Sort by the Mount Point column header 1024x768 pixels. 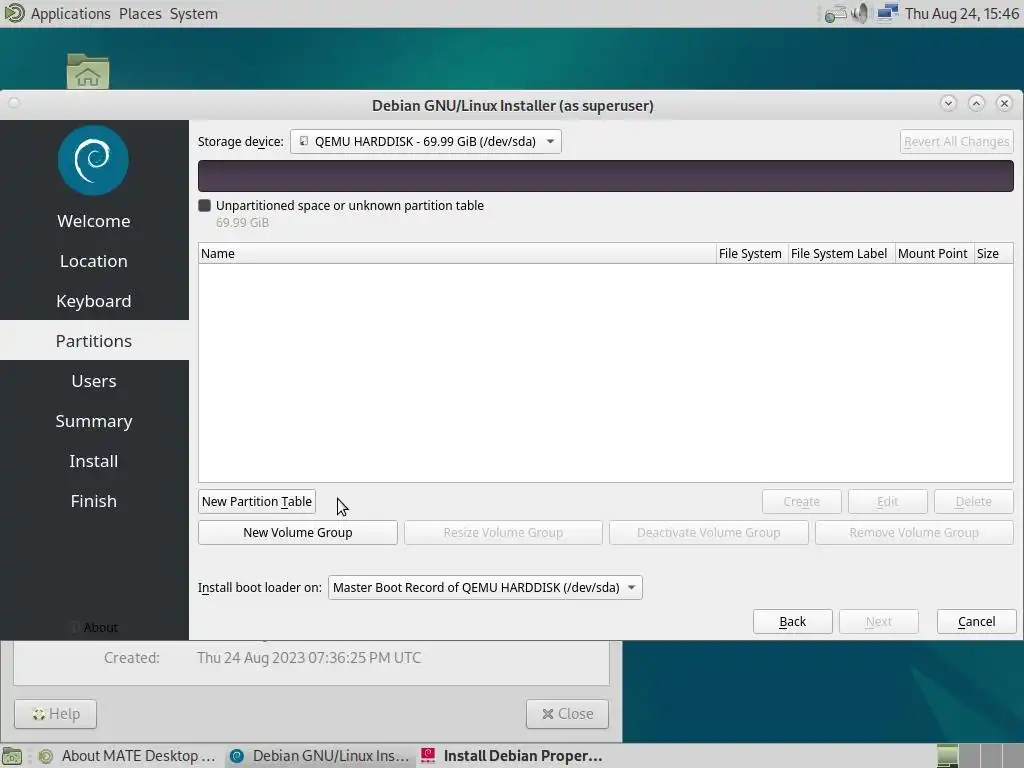click(933, 253)
